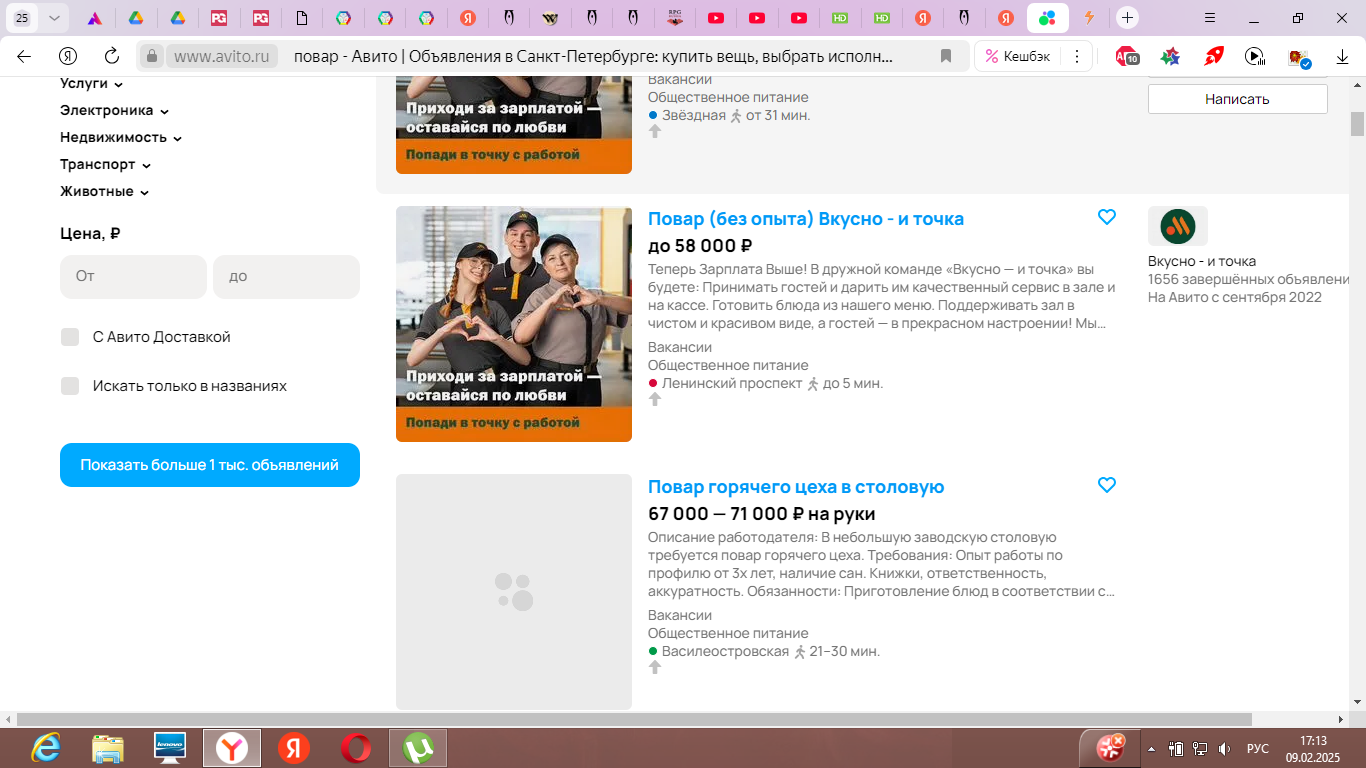The image size is (1366, 768).
Task: Click the Написать button
Action: [1237, 99]
